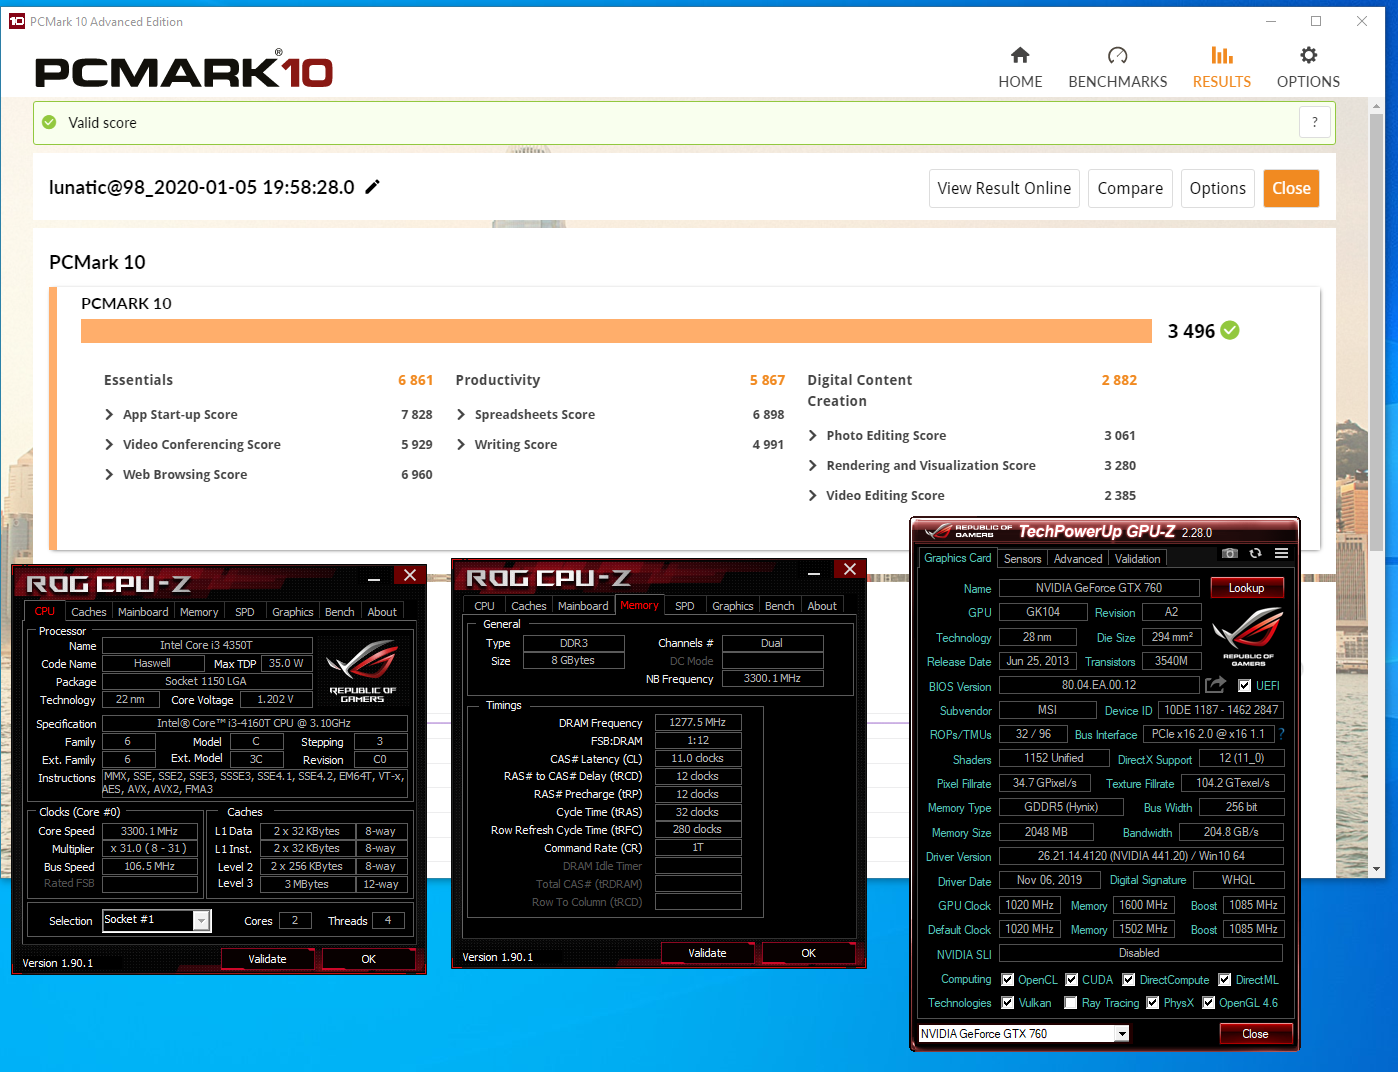Viewport: 1398px width, 1072px height.
Task: Toggle Vulkan checkbox
Action: pyautogui.click(x=1008, y=1003)
